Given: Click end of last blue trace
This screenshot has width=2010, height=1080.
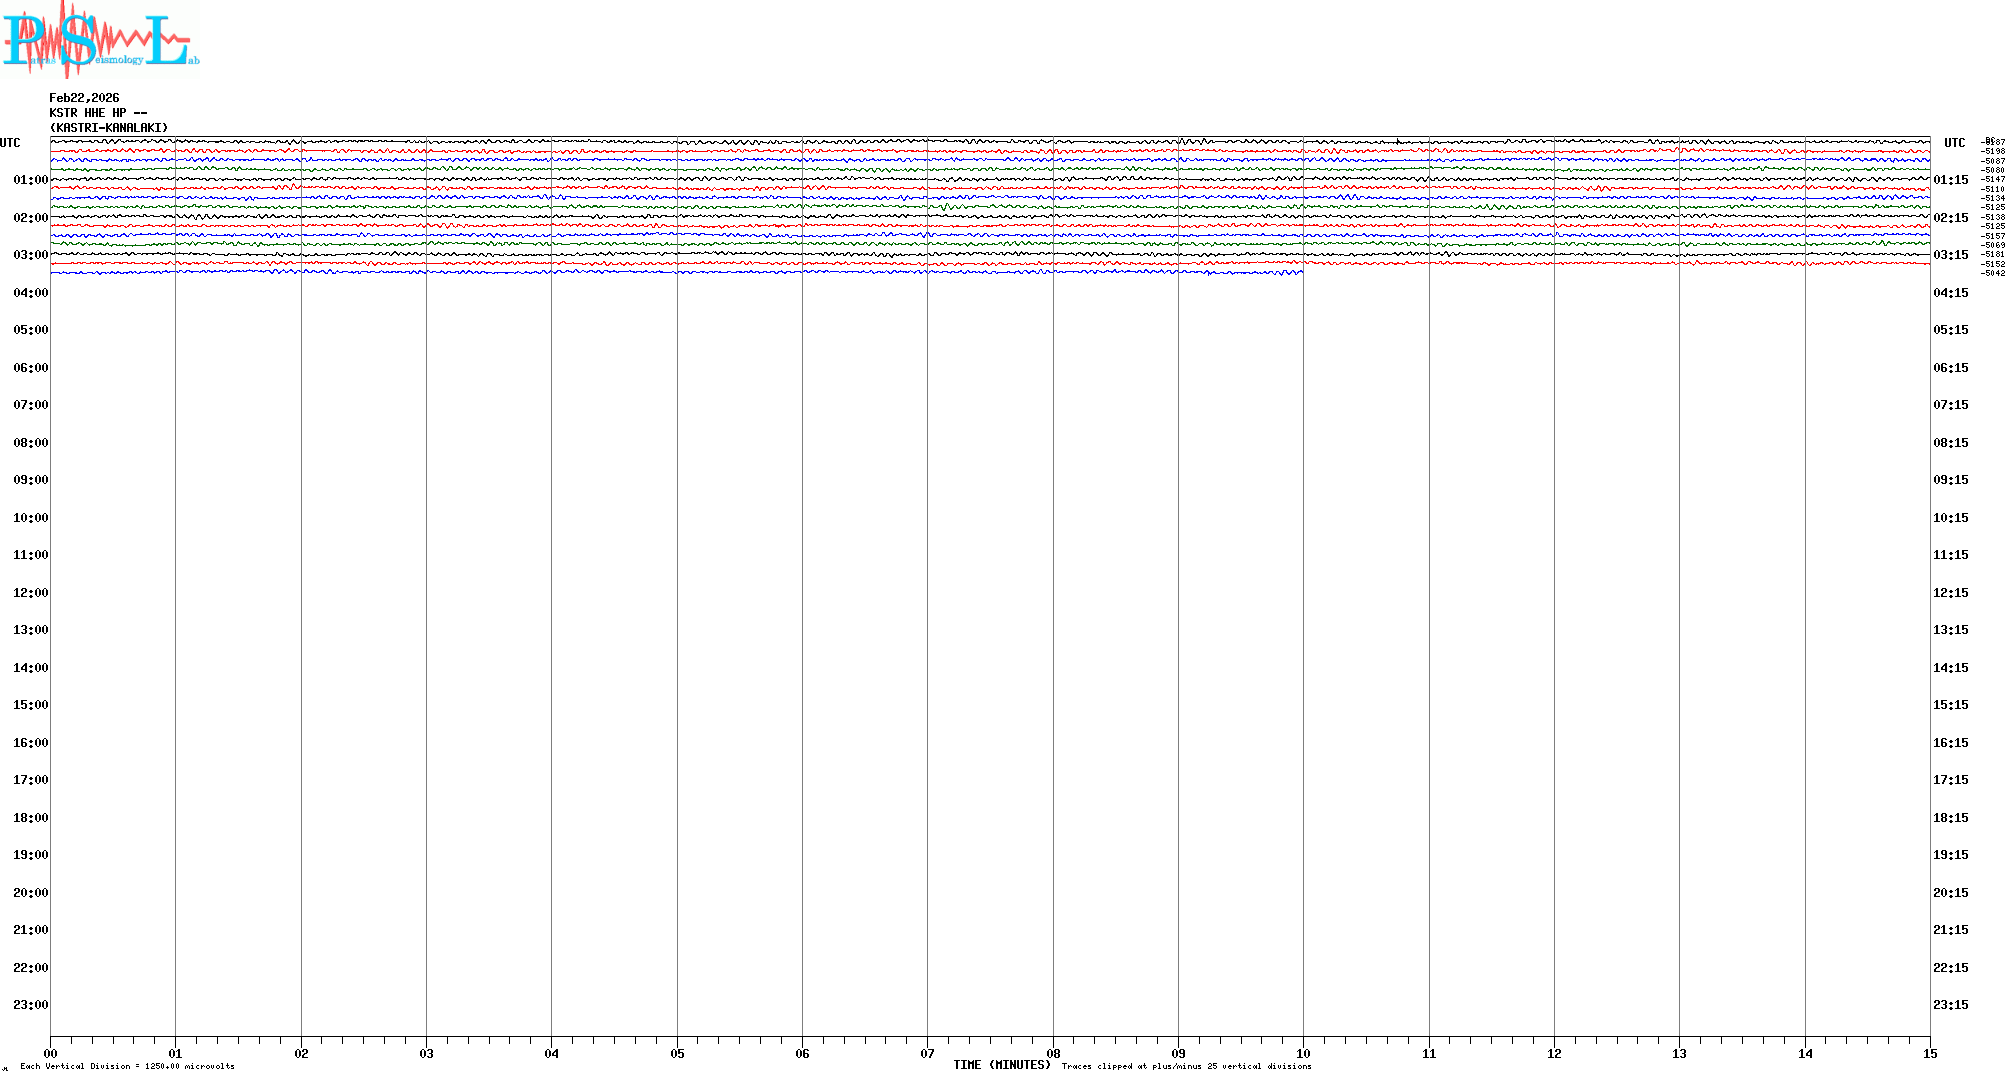Looking at the screenshot, I should click(1301, 272).
